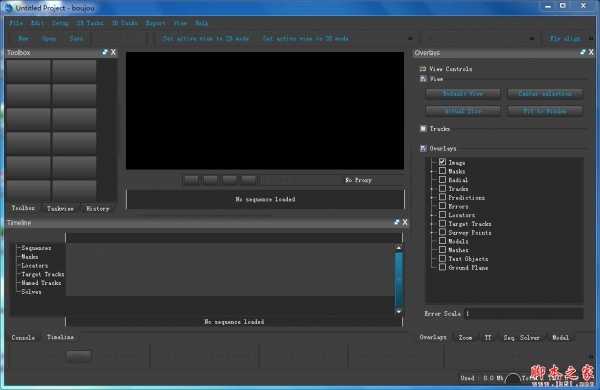
Task: Switch to the Taskview tab
Action: coord(60,209)
